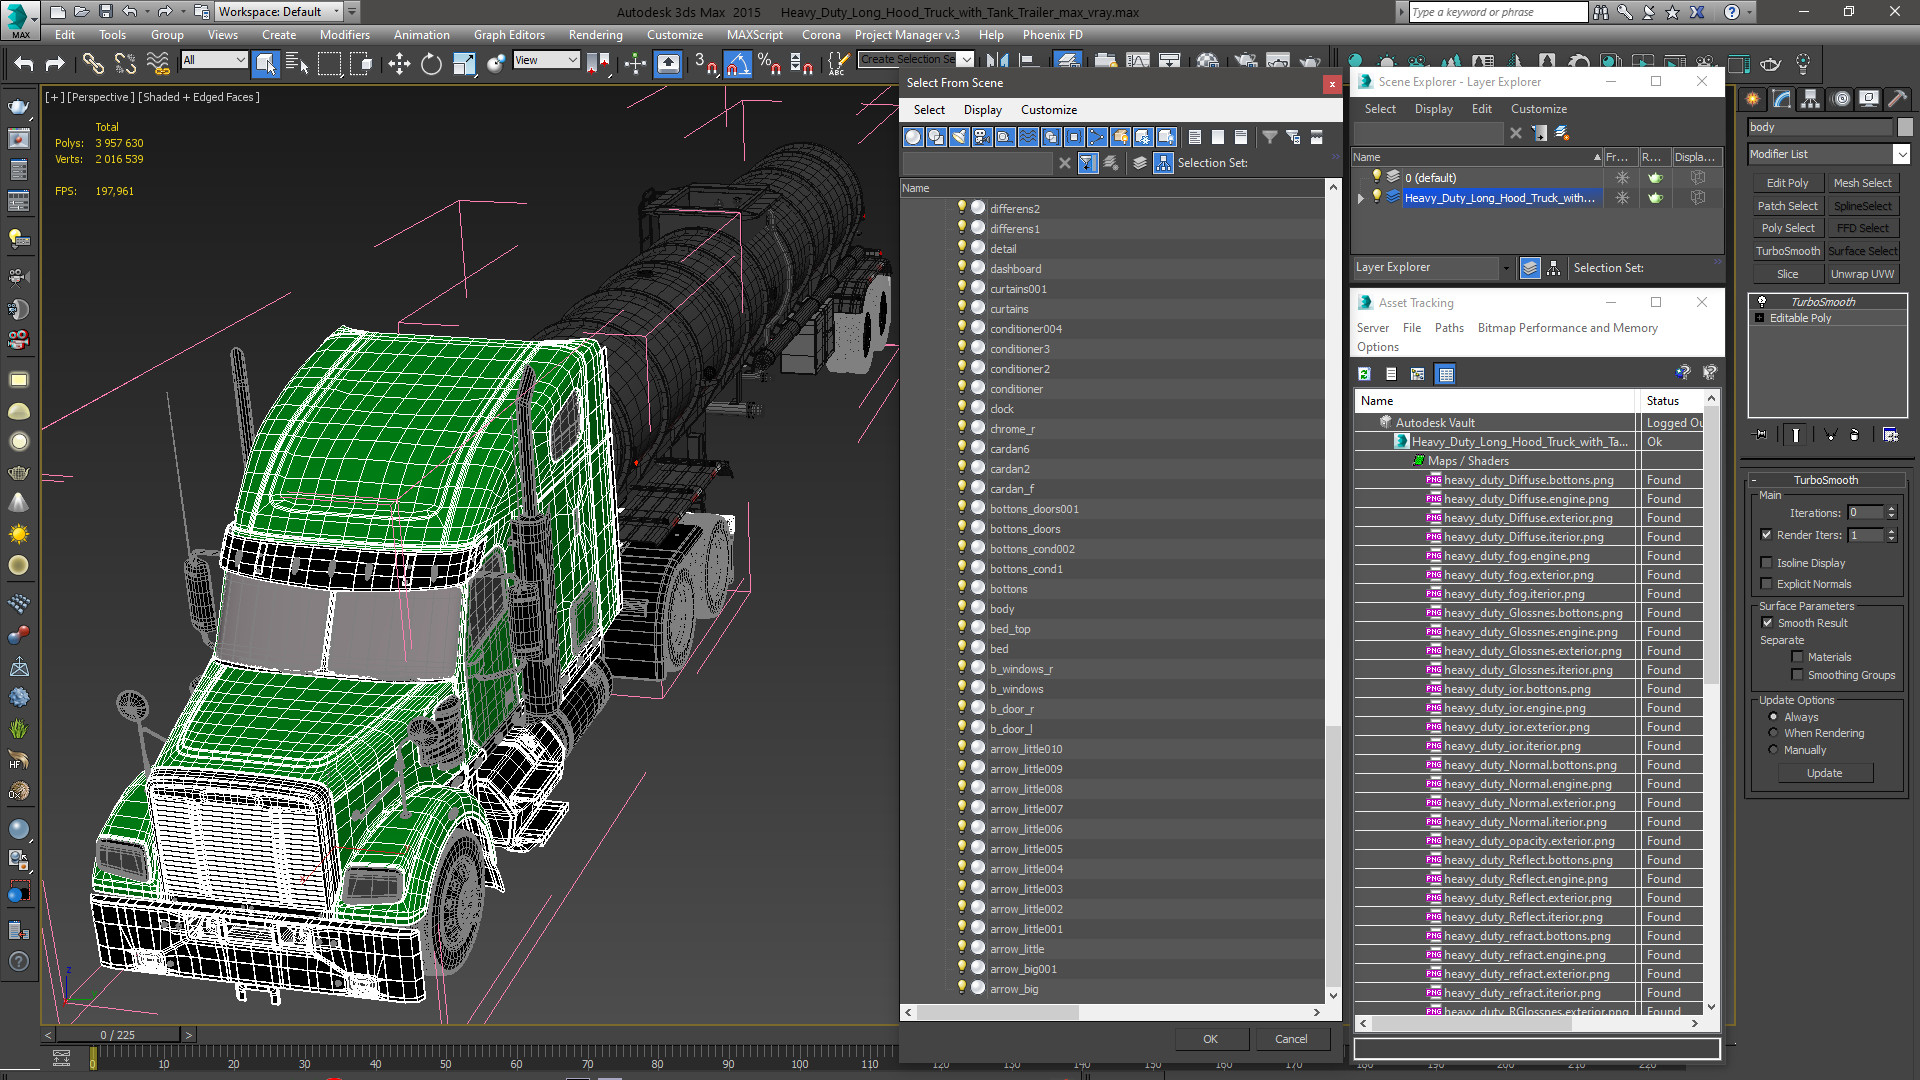
Task: Switch to Utilities hammer panel tab
Action: tap(1897, 99)
